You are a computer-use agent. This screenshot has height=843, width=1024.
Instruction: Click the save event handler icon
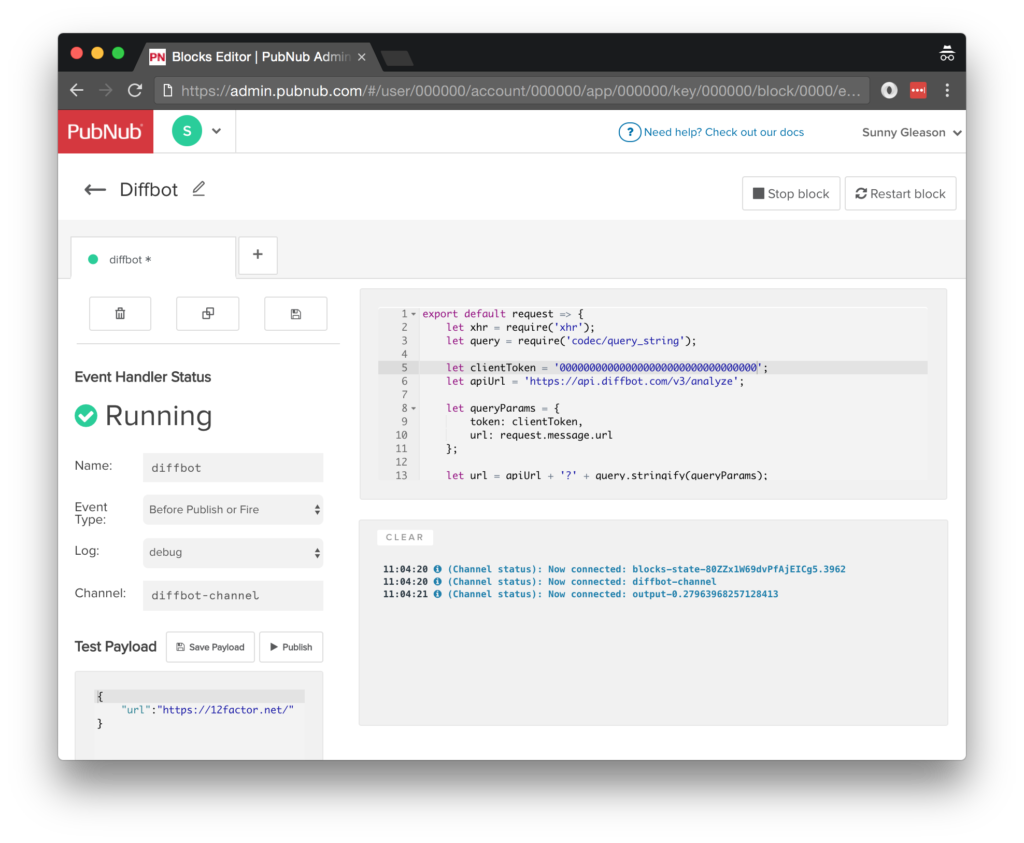tap(295, 314)
